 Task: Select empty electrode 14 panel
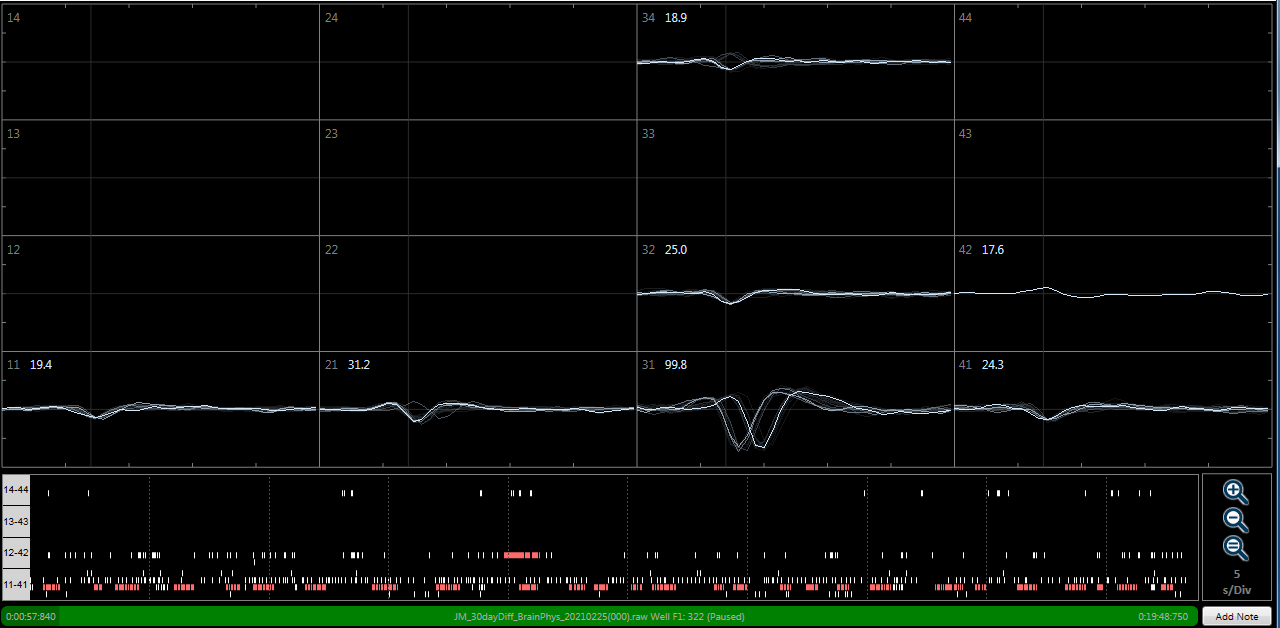(x=160, y=62)
